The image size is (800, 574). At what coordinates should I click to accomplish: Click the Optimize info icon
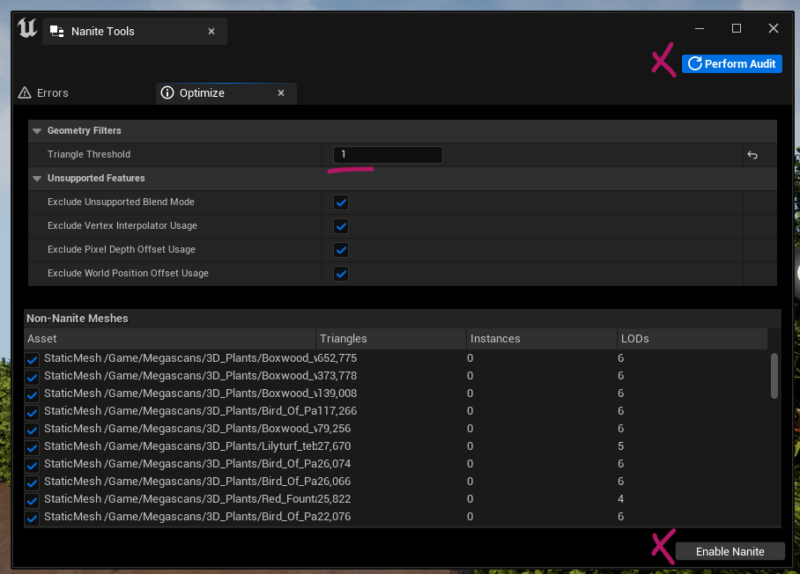tap(167, 92)
